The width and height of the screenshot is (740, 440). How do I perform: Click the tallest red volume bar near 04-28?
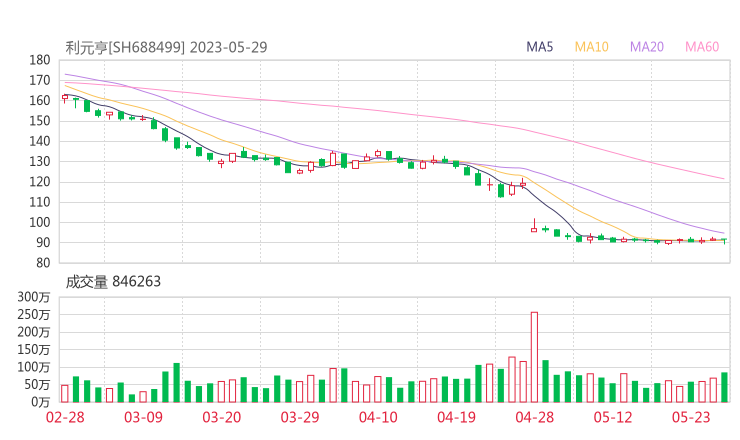click(x=534, y=357)
